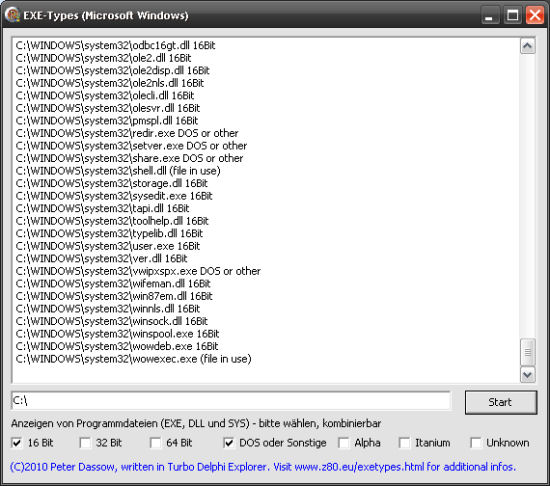
Task: Minimize the EXE-Types window
Action: (x=489, y=15)
